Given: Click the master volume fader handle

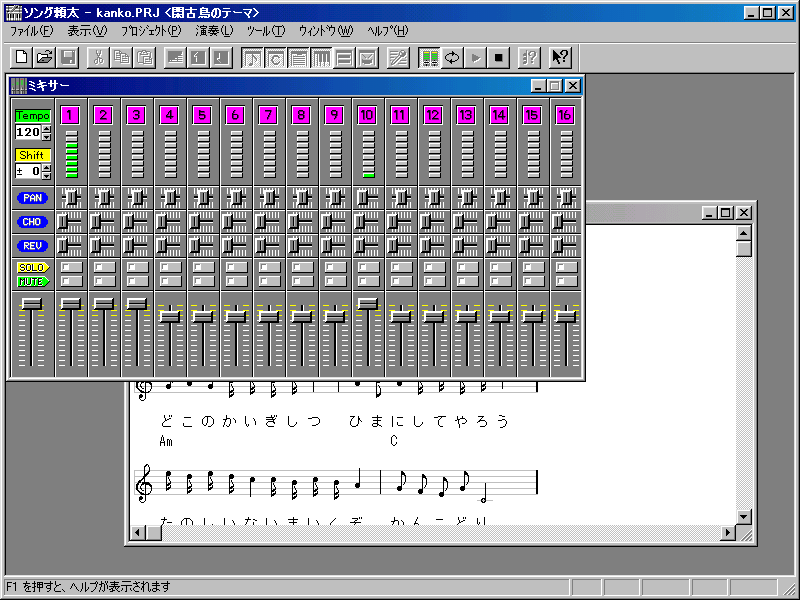Looking at the screenshot, I should click(x=32, y=304).
